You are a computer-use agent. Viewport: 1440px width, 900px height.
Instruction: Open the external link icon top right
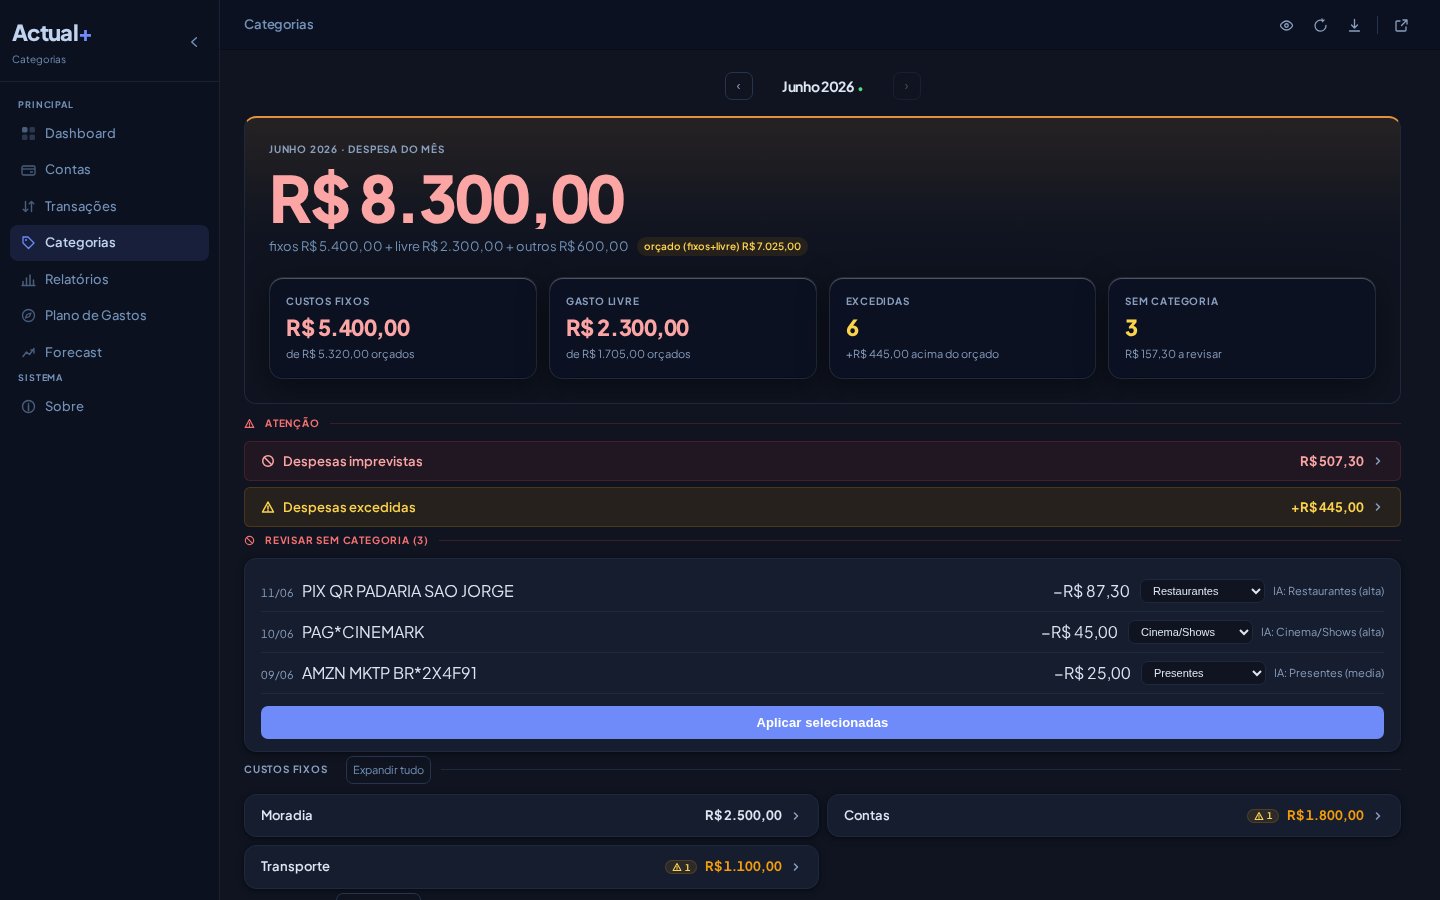pos(1401,25)
